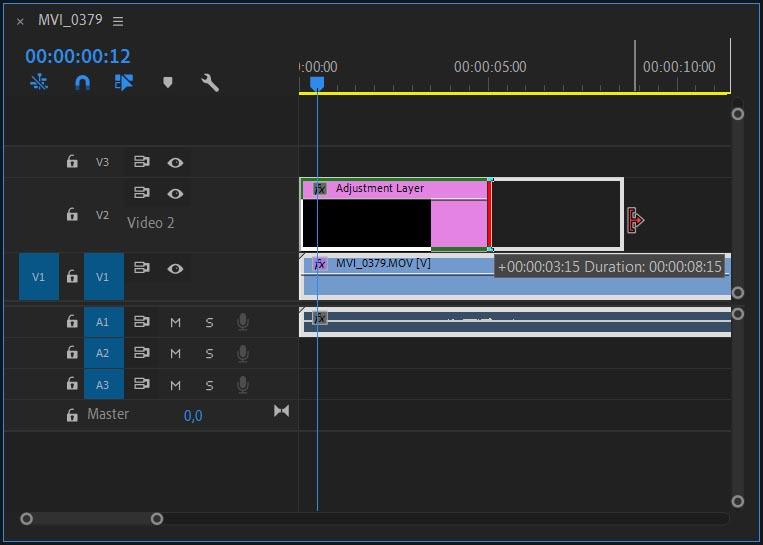Toggle the Snap magnet icon
Viewport: 763px width, 545px height.
point(82,83)
